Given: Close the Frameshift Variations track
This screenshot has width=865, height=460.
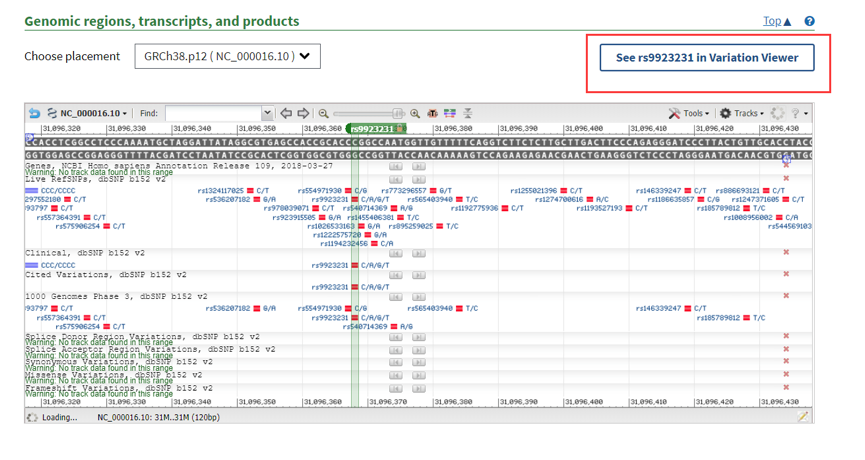Looking at the screenshot, I should [x=786, y=387].
